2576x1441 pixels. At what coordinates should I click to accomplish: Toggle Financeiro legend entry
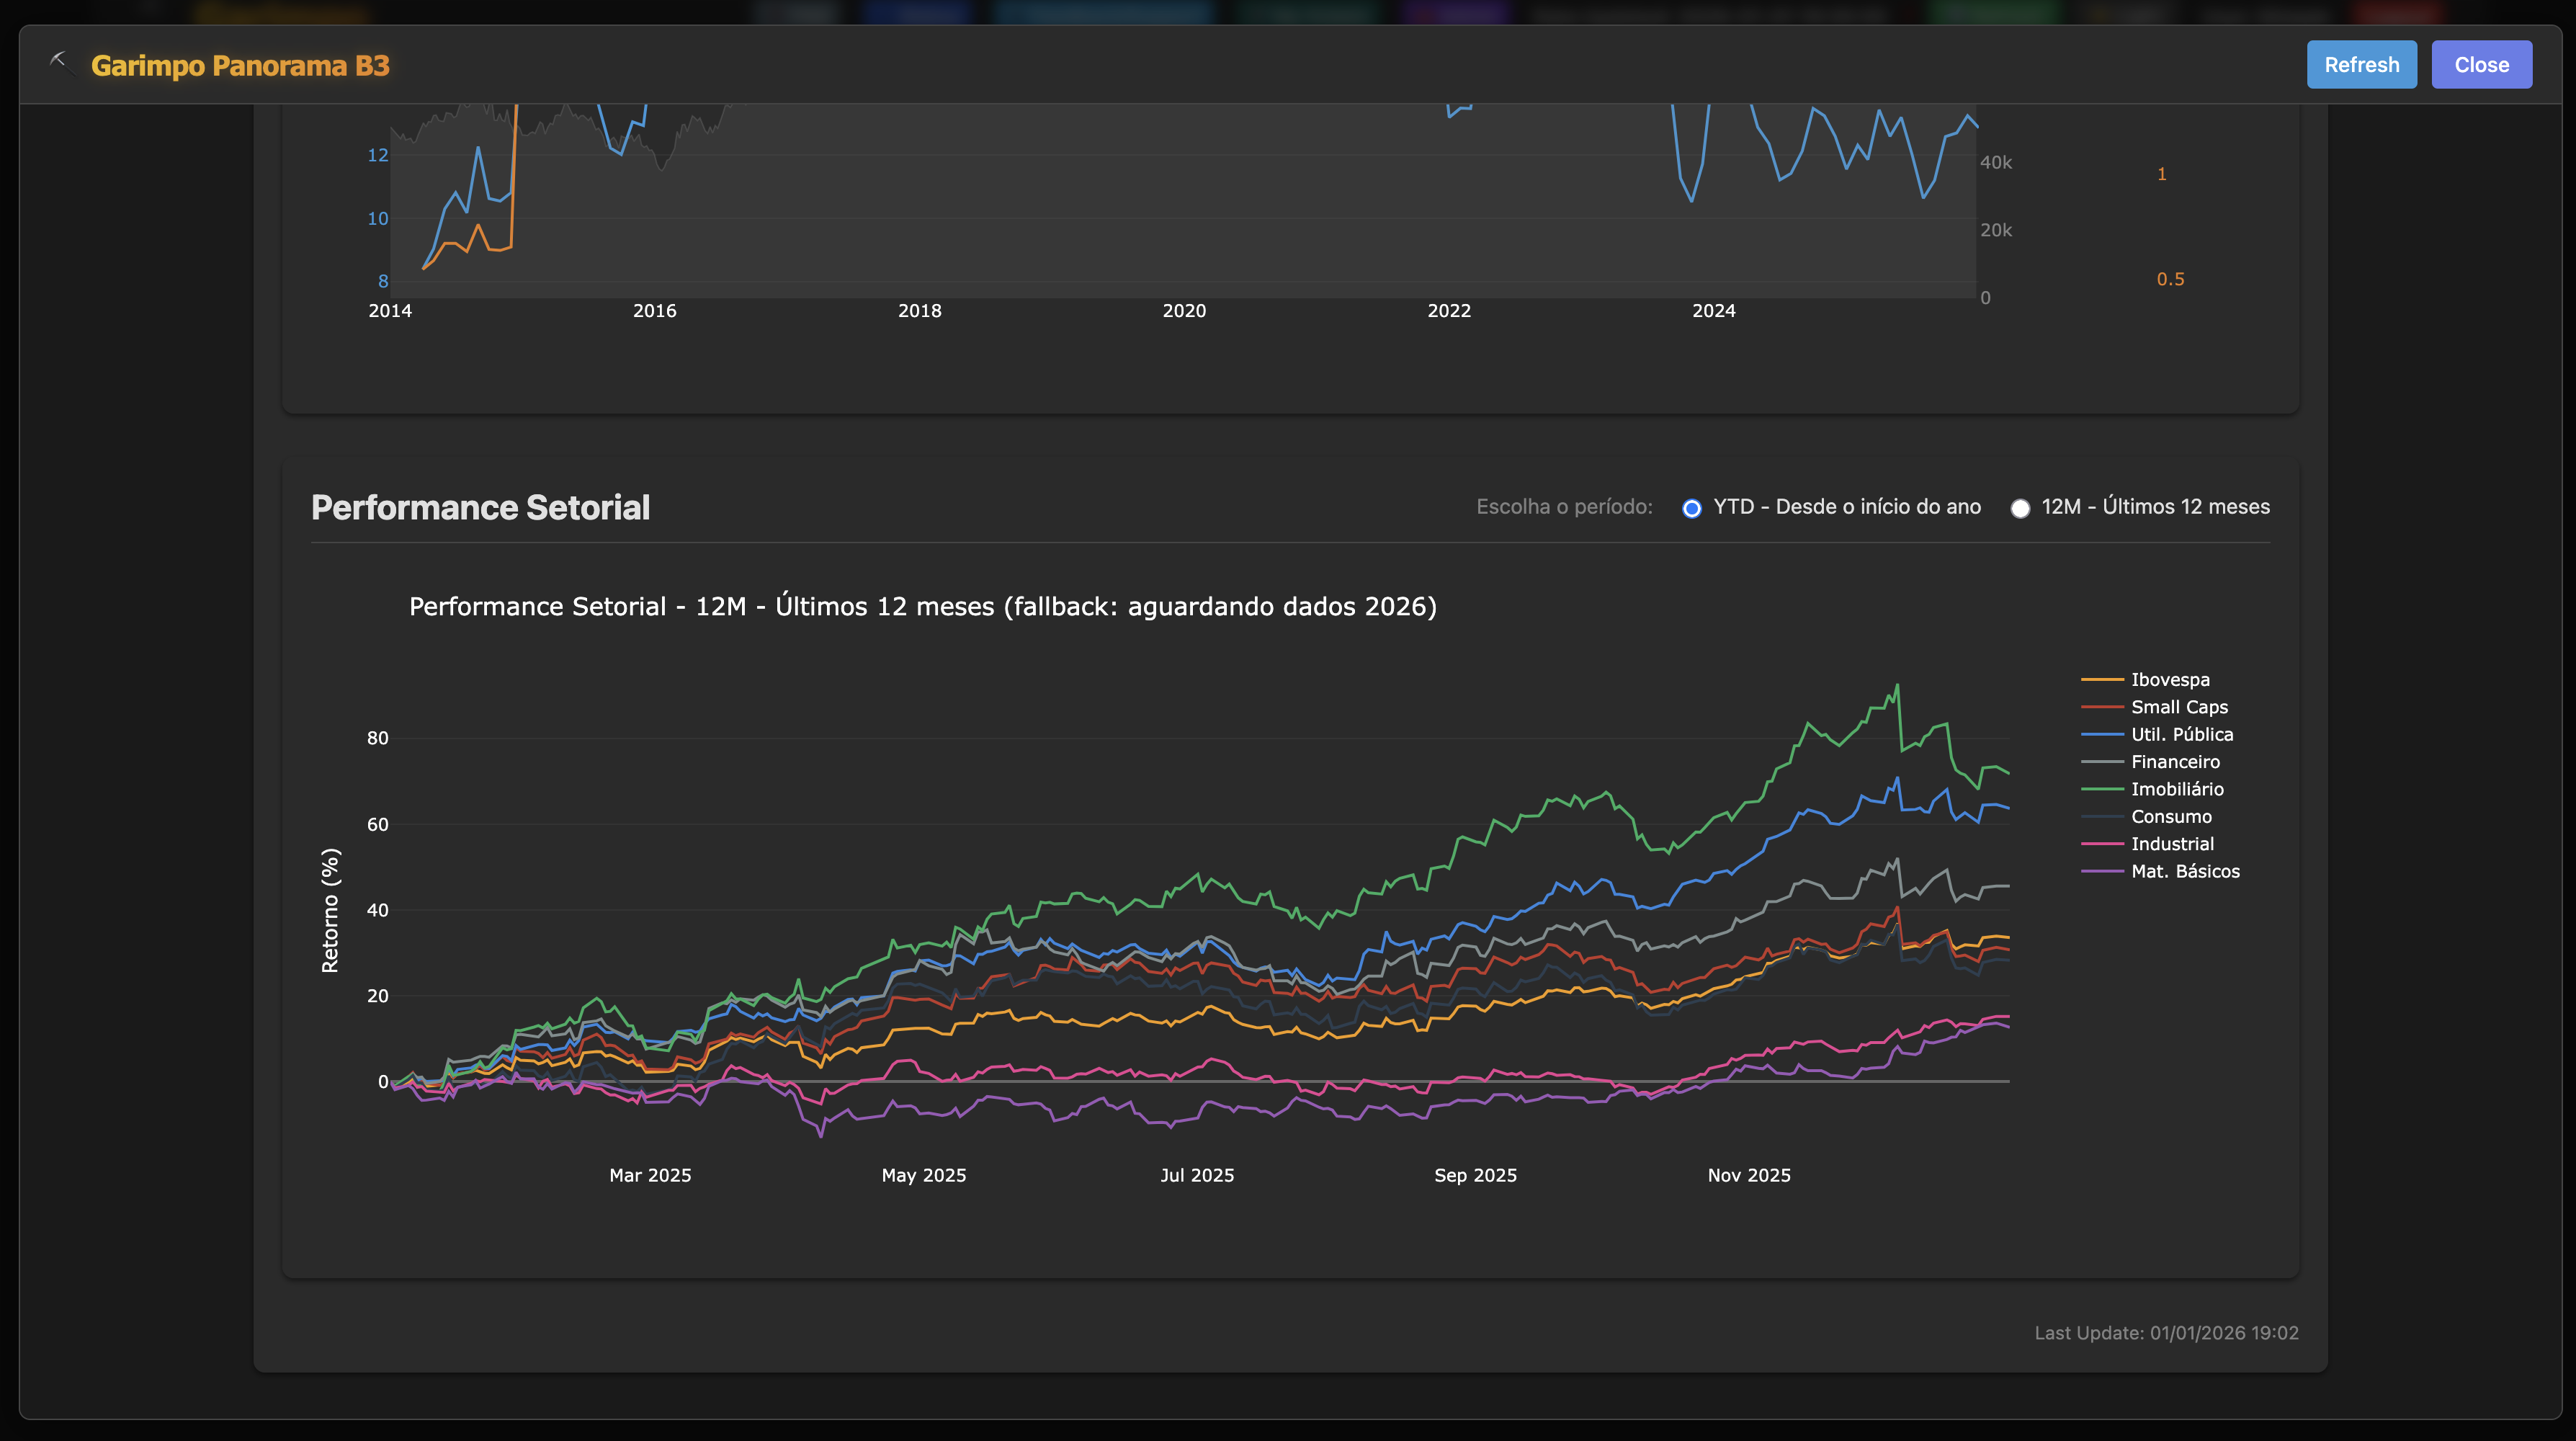(x=2174, y=762)
